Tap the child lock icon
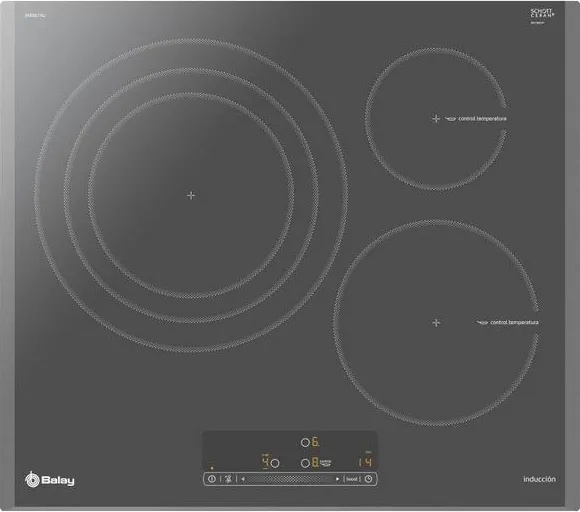580x512 pixels. [x=228, y=479]
